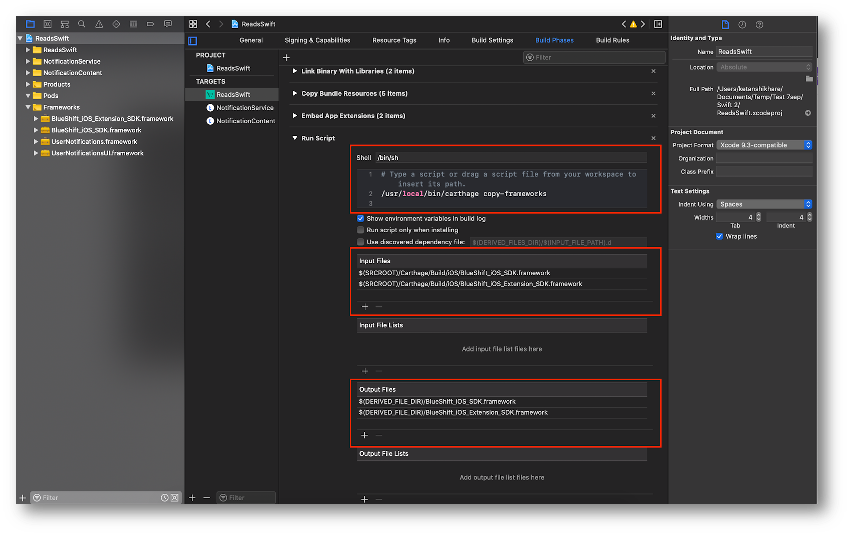
Task: Click the Organization field
Action: (764, 159)
